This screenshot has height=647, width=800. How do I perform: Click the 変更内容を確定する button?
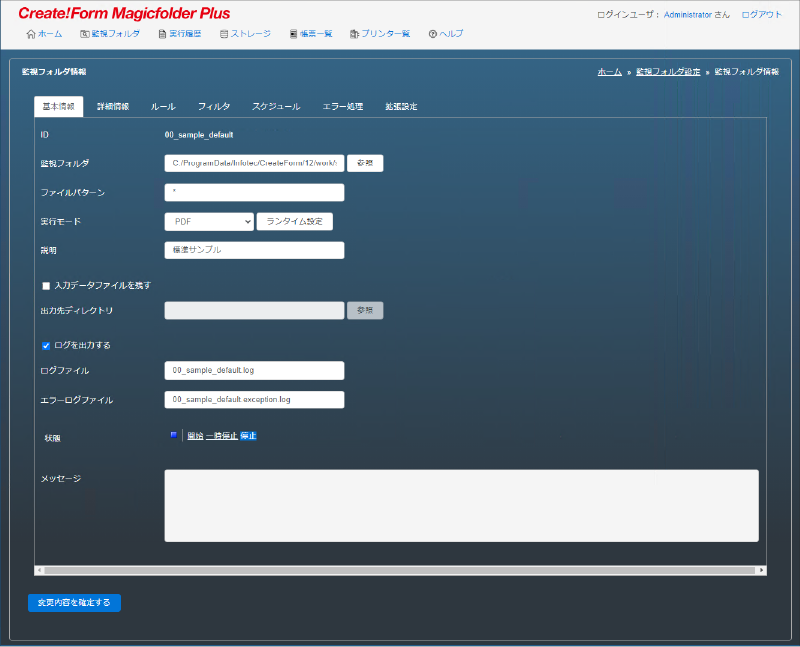click(74, 603)
